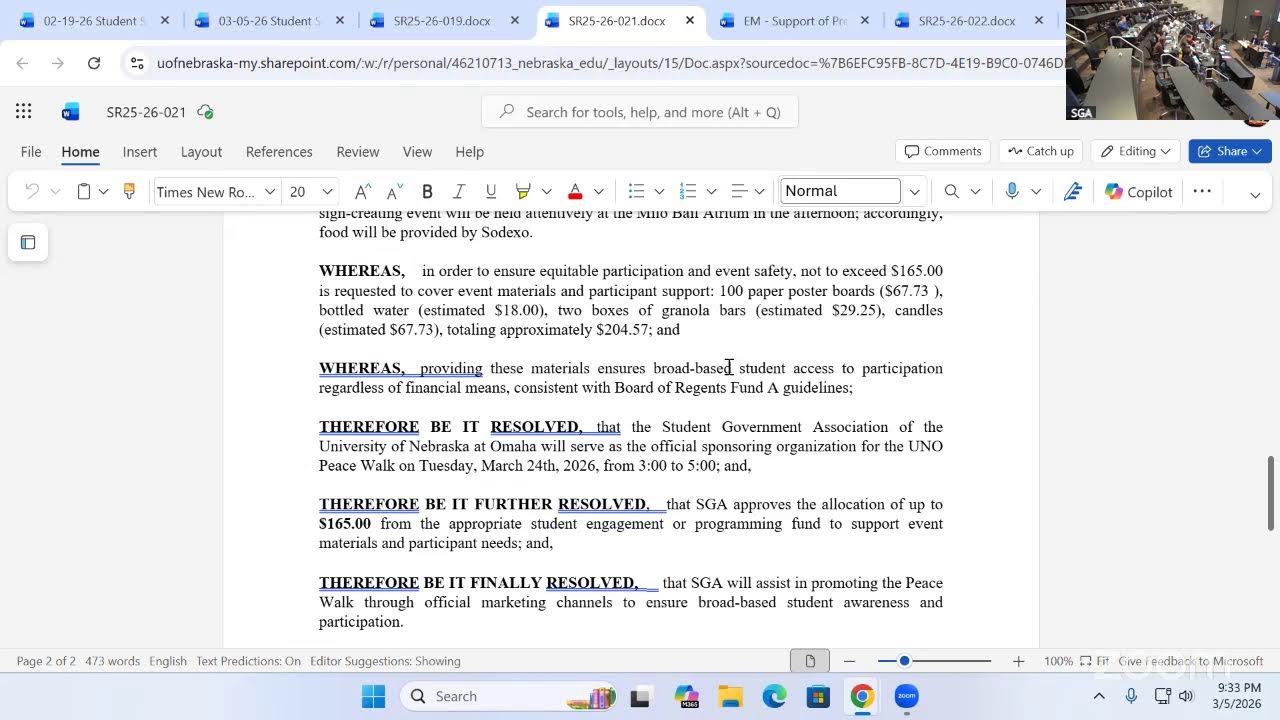Expand the highlight color options
This screenshot has width=1280, height=720.
(x=546, y=192)
